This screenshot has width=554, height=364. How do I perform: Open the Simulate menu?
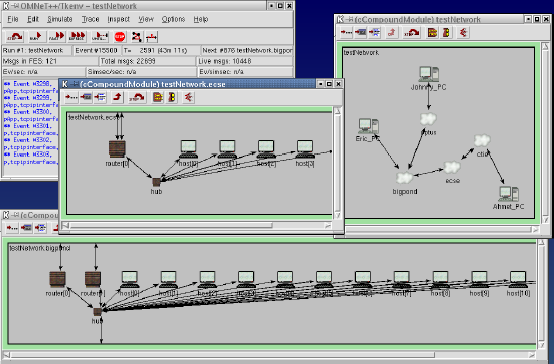point(60,19)
